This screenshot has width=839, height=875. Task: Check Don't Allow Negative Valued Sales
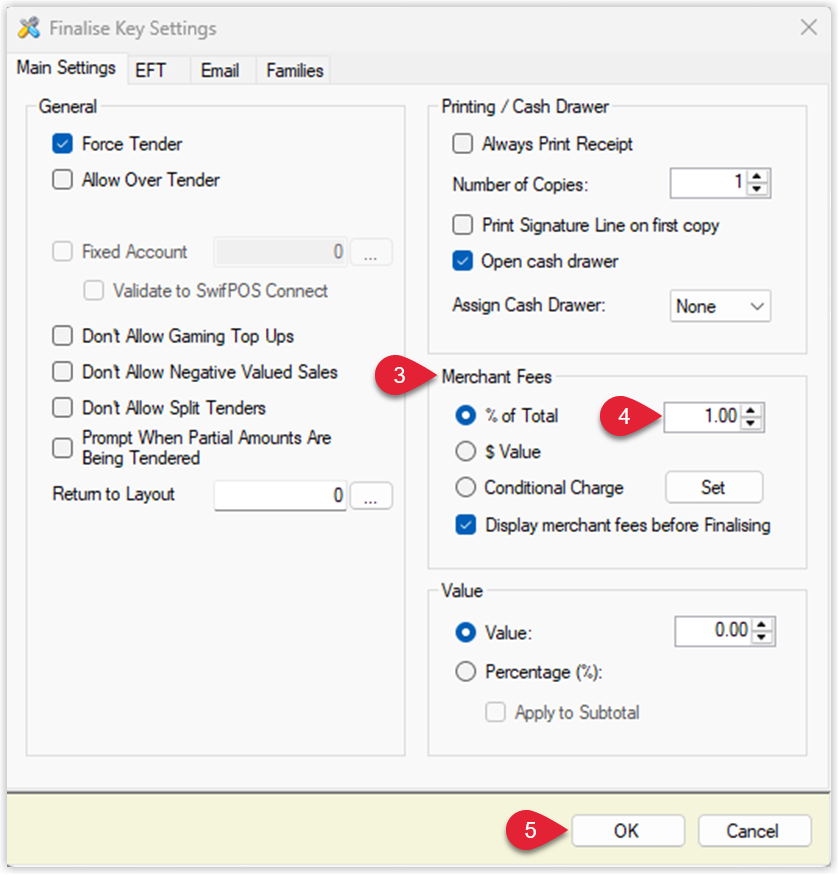63,372
